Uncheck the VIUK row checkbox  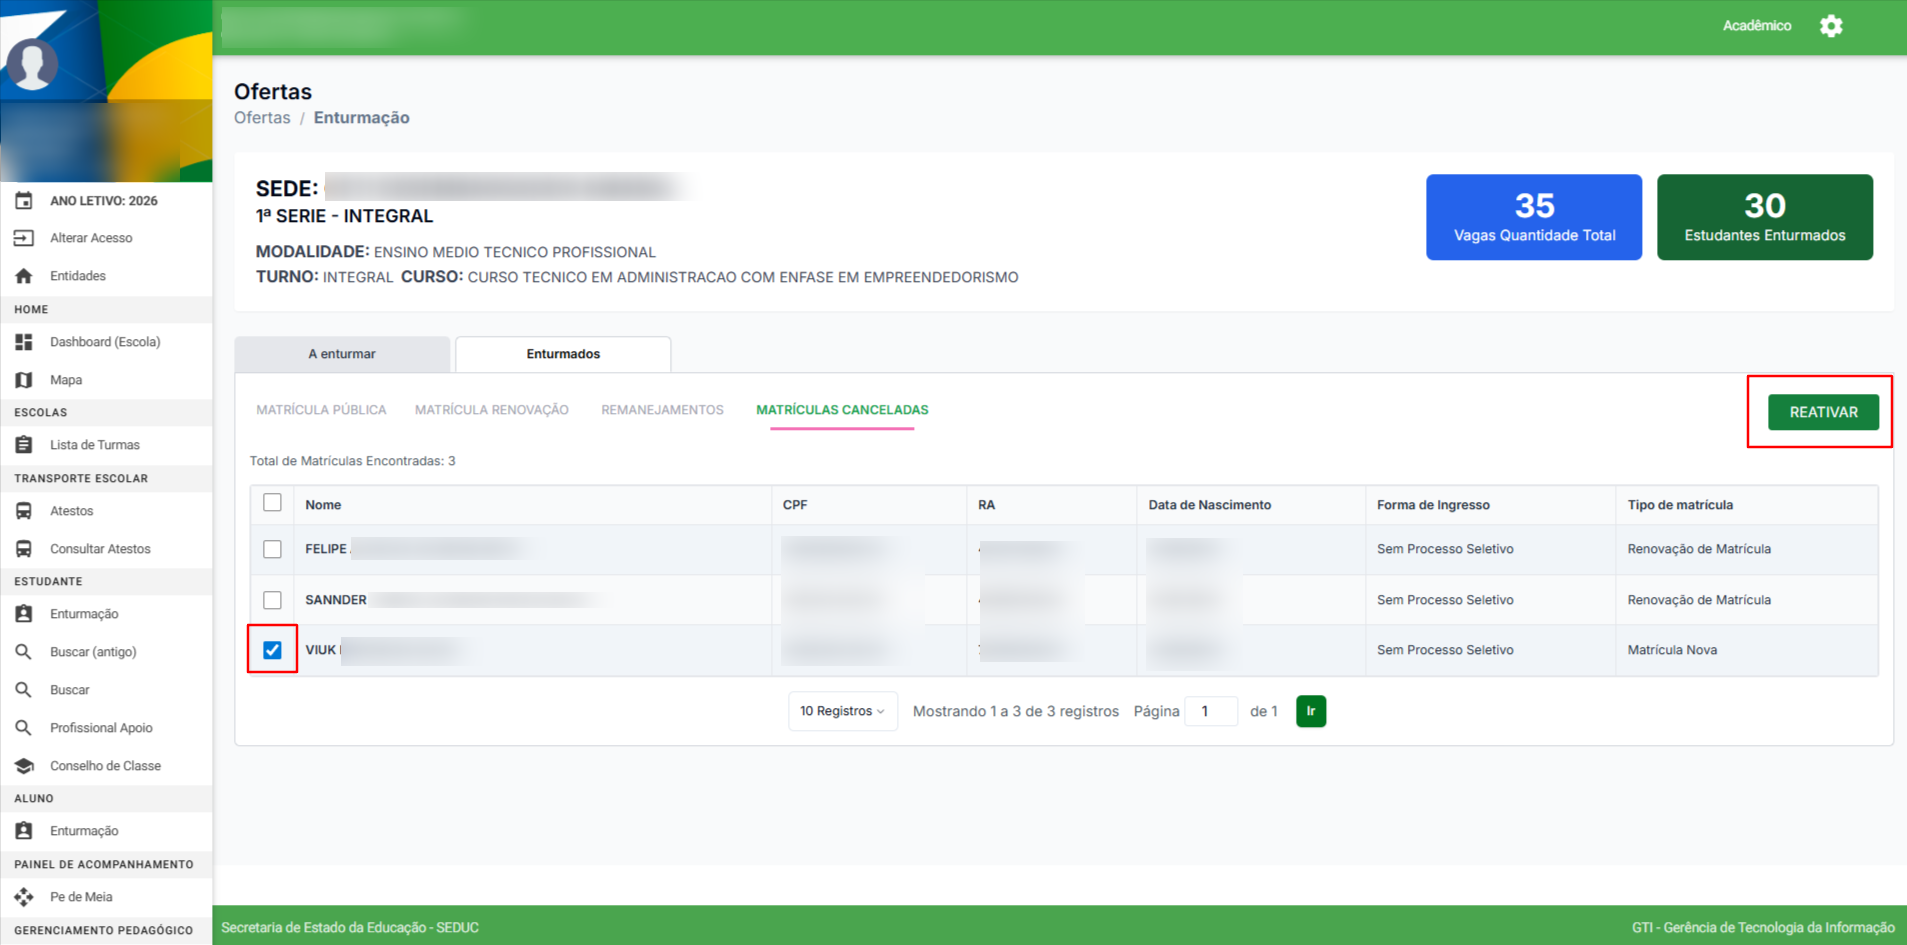click(272, 650)
